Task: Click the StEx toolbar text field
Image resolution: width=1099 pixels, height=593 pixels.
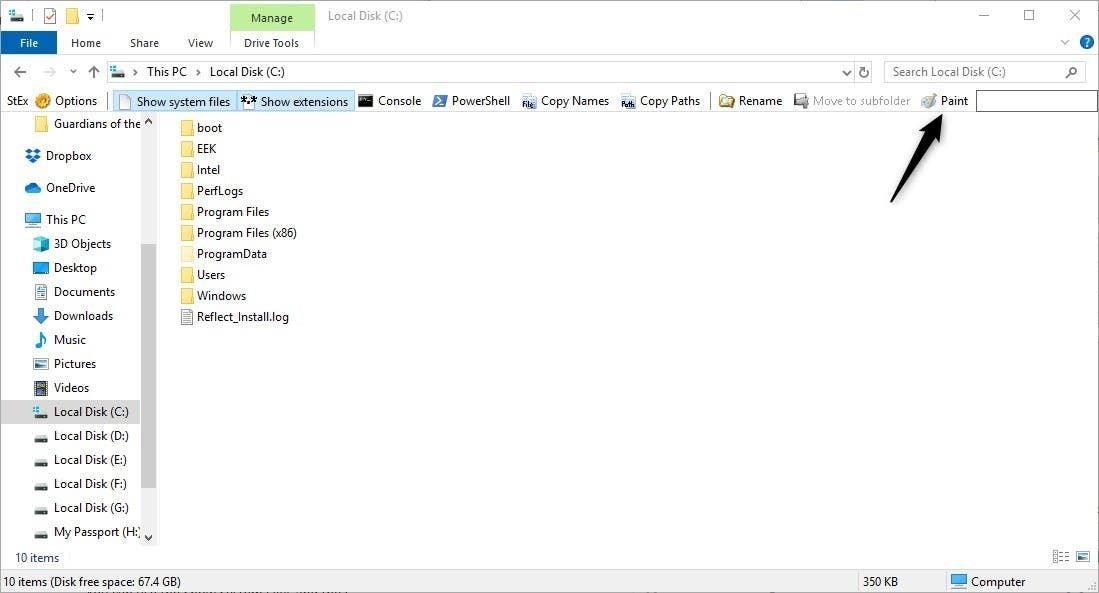Action: pos(1036,101)
